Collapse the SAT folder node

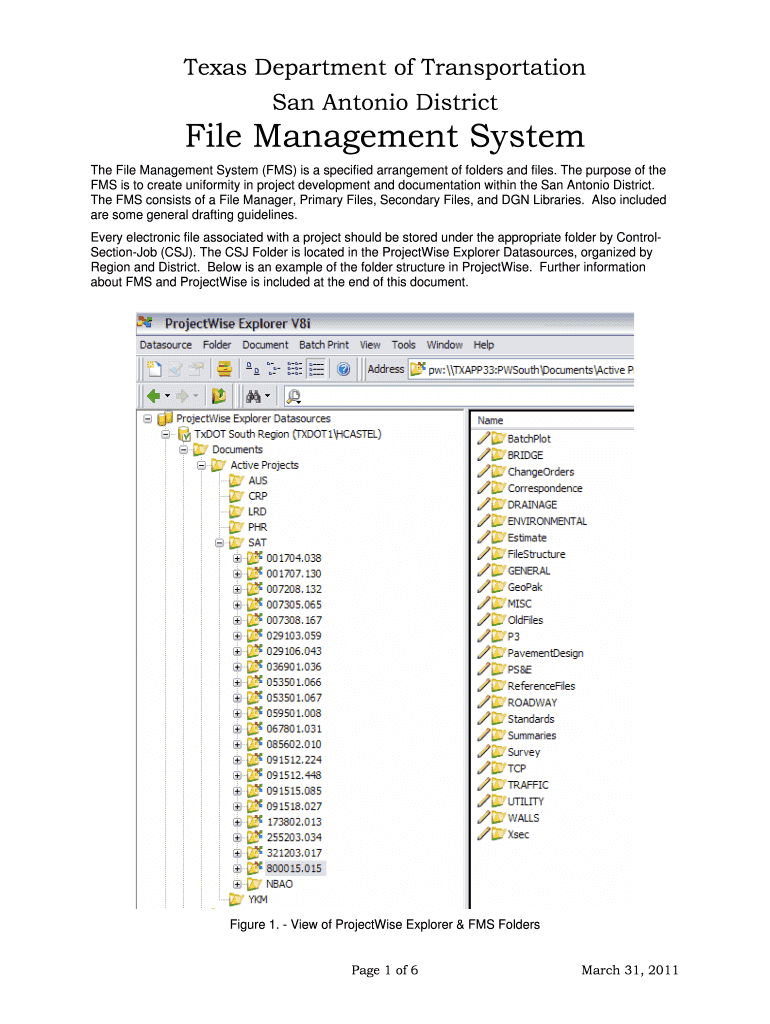point(219,542)
